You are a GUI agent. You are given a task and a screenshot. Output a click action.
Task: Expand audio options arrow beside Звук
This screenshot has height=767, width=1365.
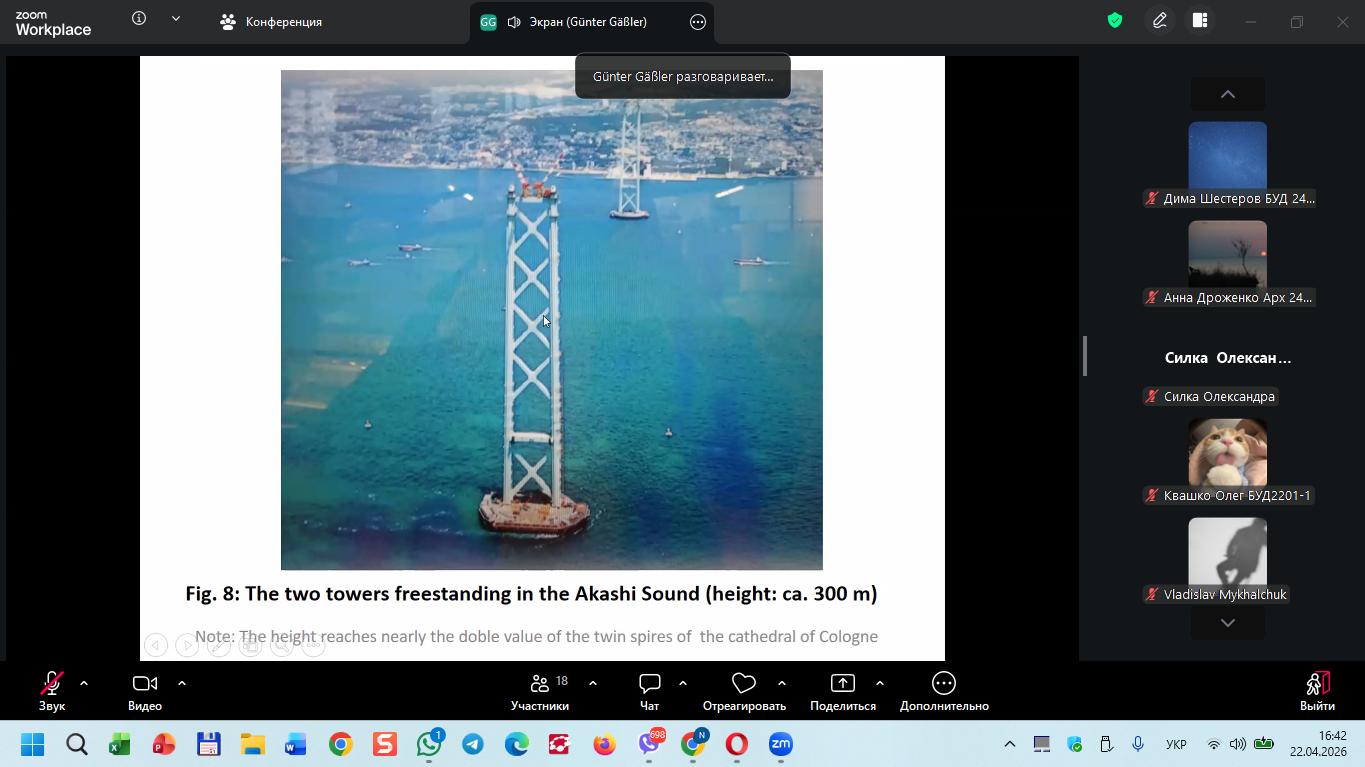click(x=84, y=683)
